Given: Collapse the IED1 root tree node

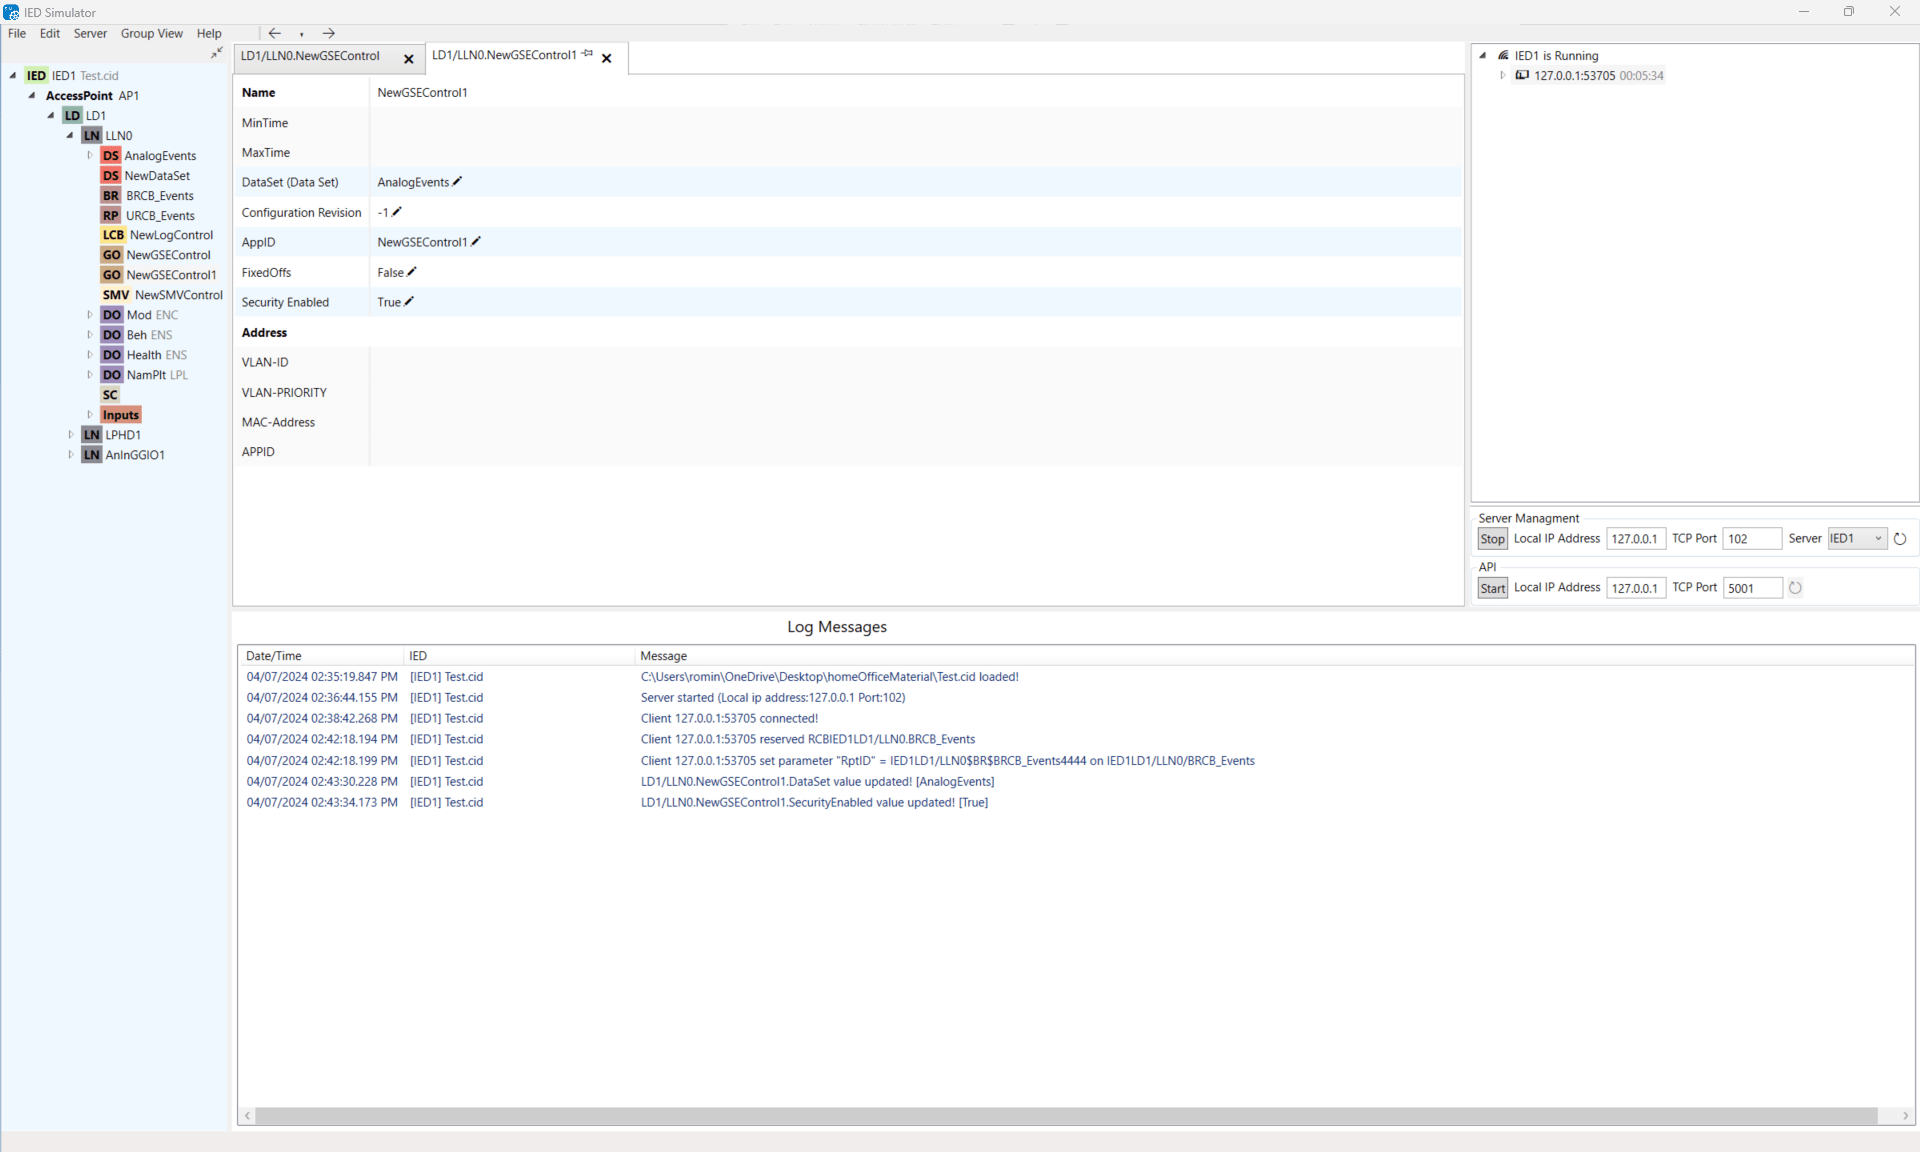Looking at the screenshot, I should click(13, 76).
